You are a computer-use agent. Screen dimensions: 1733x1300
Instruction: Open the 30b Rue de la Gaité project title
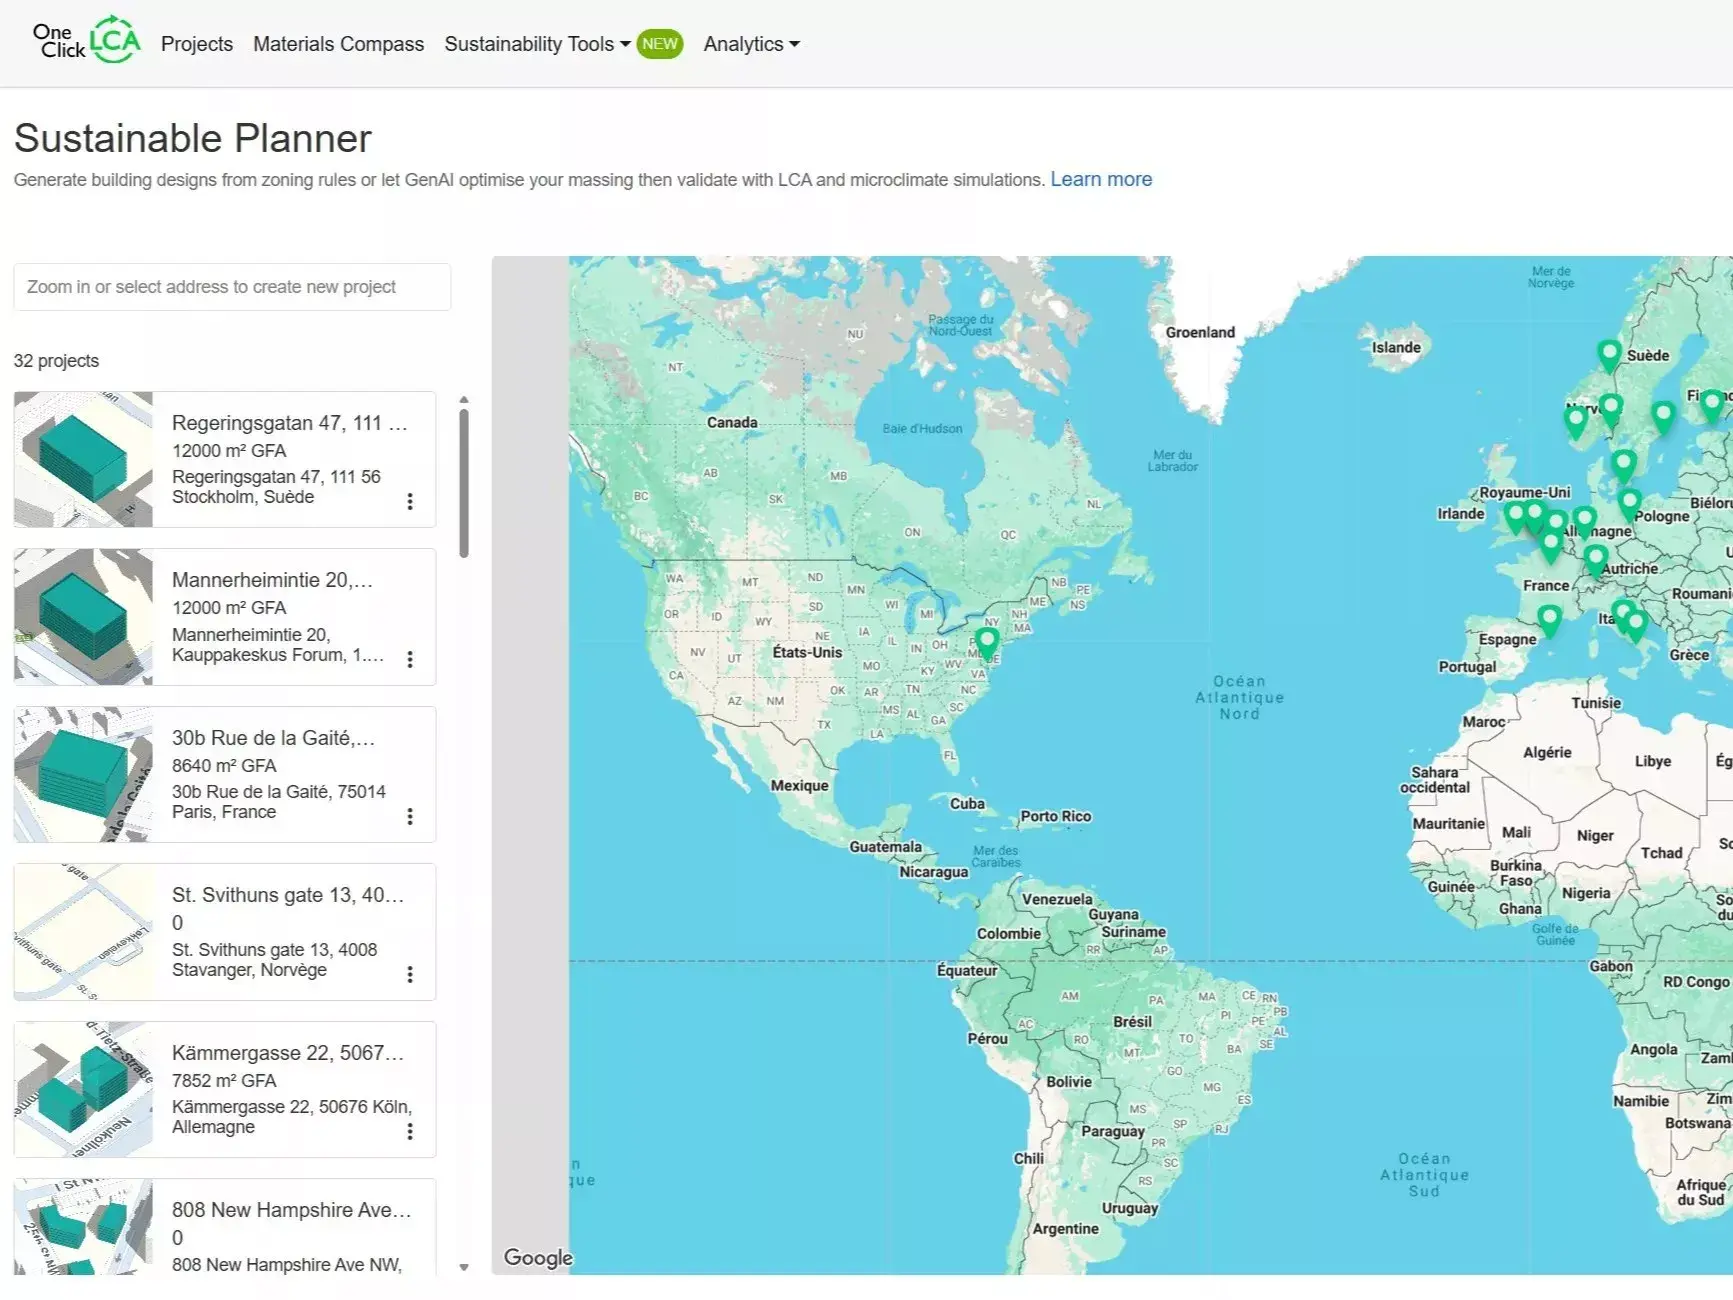click(273, 738)
